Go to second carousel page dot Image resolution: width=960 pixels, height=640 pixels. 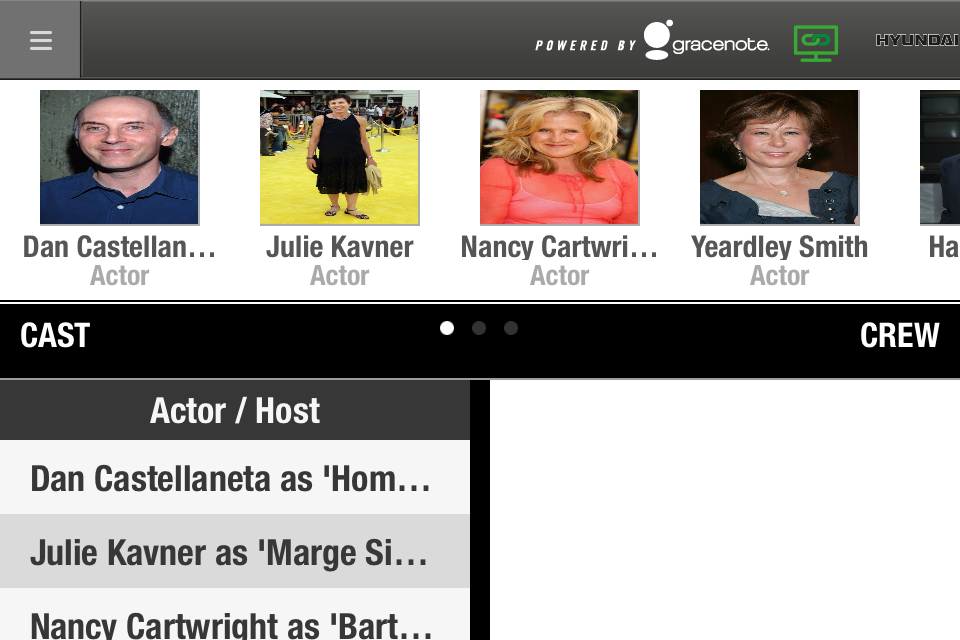(x=479, y=328)
